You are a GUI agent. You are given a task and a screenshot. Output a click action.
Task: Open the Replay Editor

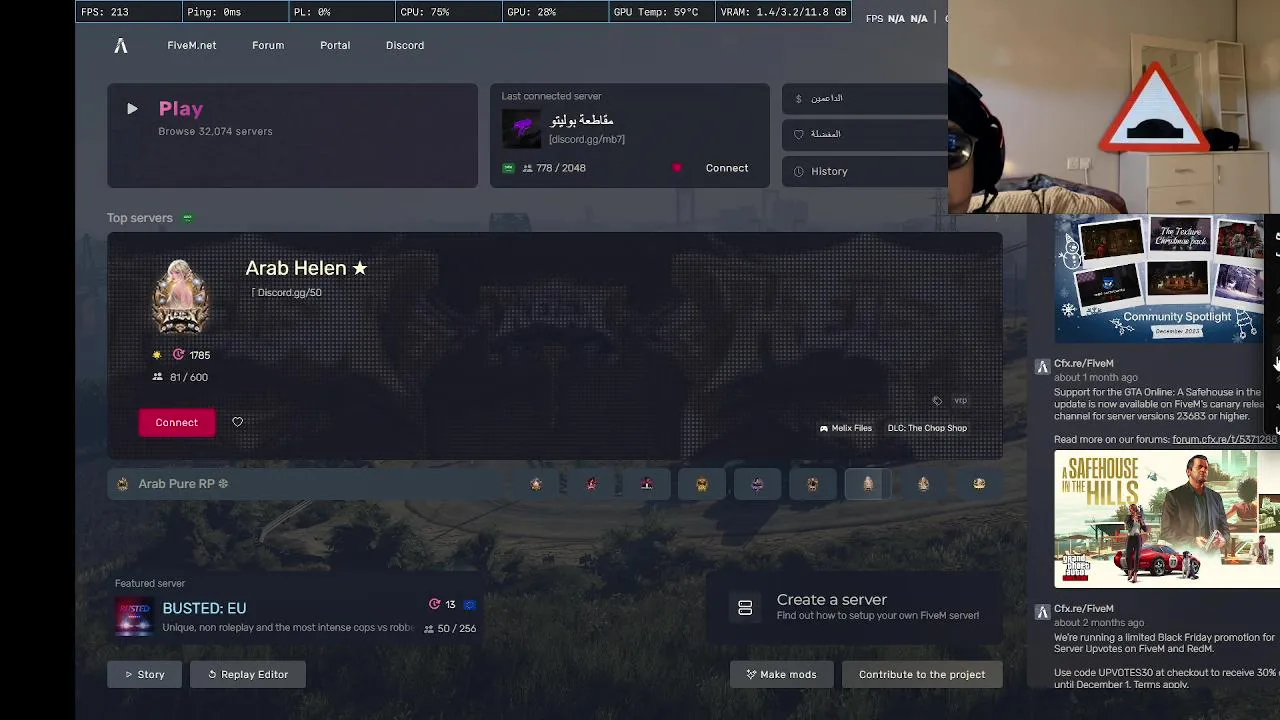(247, 674)
